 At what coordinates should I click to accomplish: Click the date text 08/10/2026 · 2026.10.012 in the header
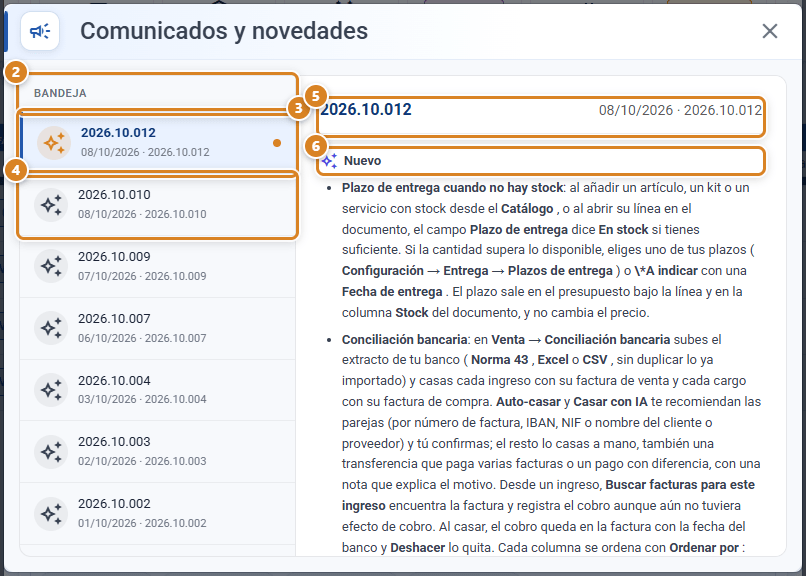[680, 110]
